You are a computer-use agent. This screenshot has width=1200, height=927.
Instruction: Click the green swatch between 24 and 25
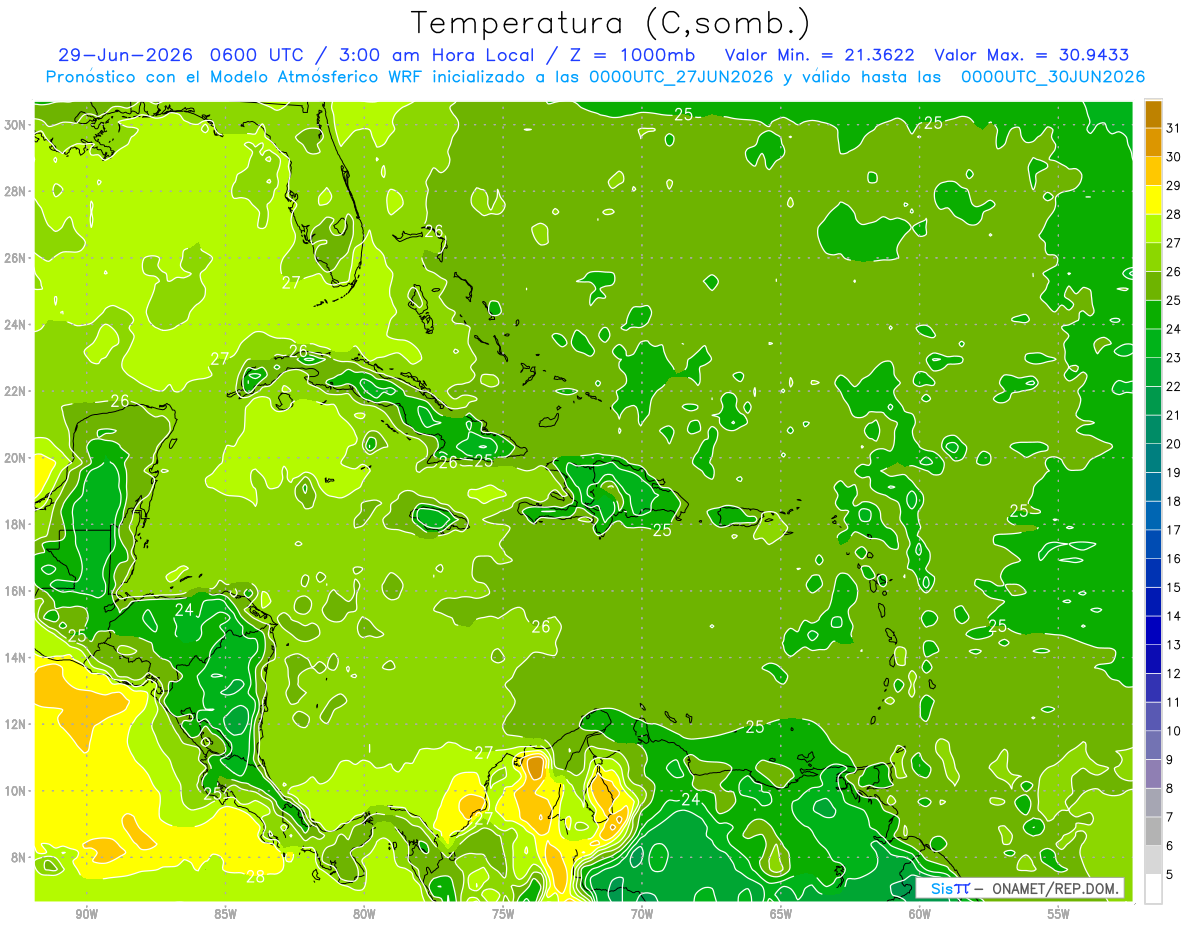(1153, 316)
